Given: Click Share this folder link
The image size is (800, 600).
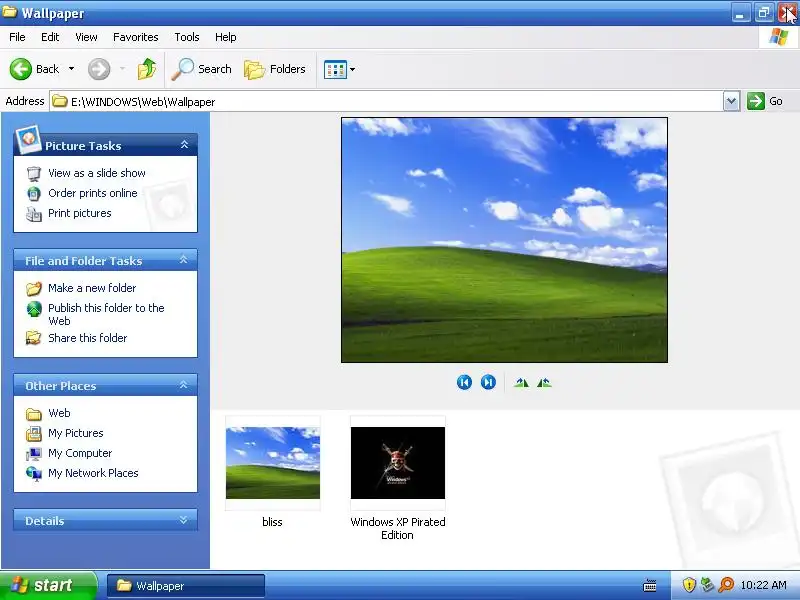Looking at the screenshot, I should click(x=88, y=338).
